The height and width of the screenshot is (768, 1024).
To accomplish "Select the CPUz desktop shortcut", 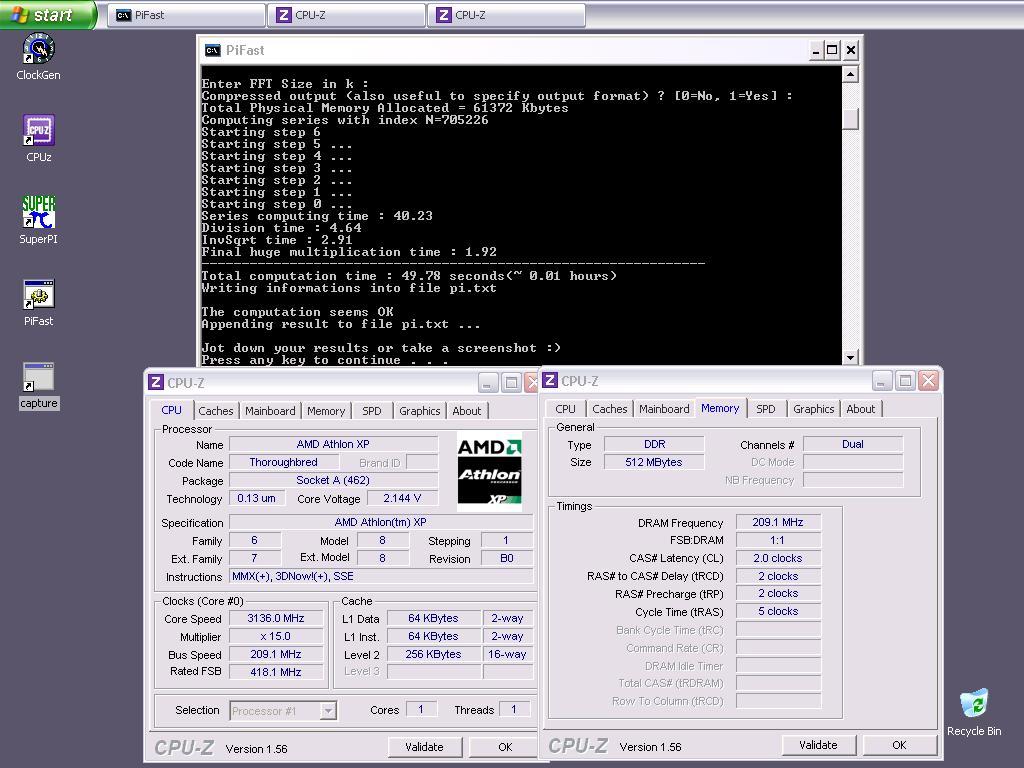I will tap(39, 138).
